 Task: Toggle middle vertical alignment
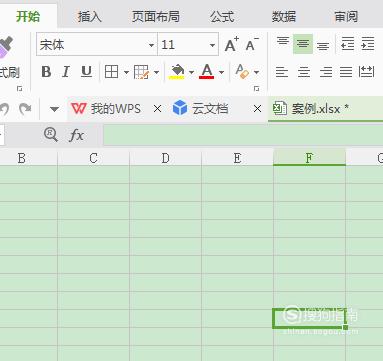click(303, 44)
